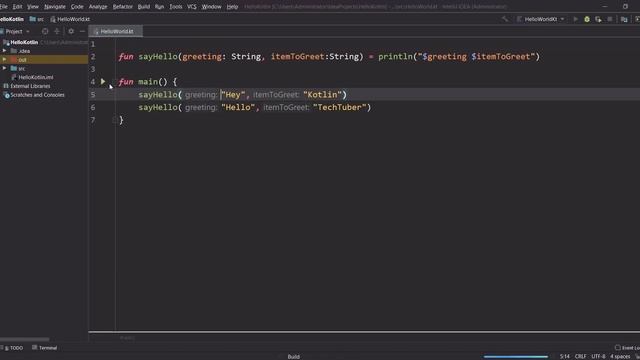Expand the out folder arrow
This screenshot has width=640, height=360.
point(4,60)
